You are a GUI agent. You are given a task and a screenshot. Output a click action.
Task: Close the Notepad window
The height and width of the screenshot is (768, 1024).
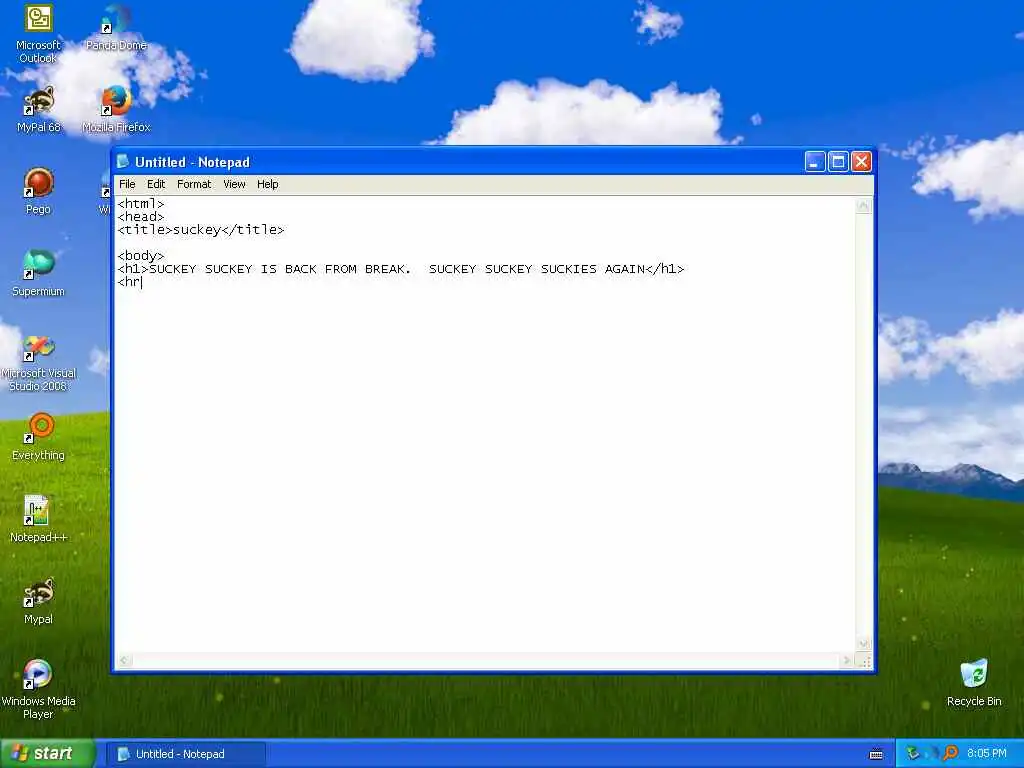pos(861,161)
